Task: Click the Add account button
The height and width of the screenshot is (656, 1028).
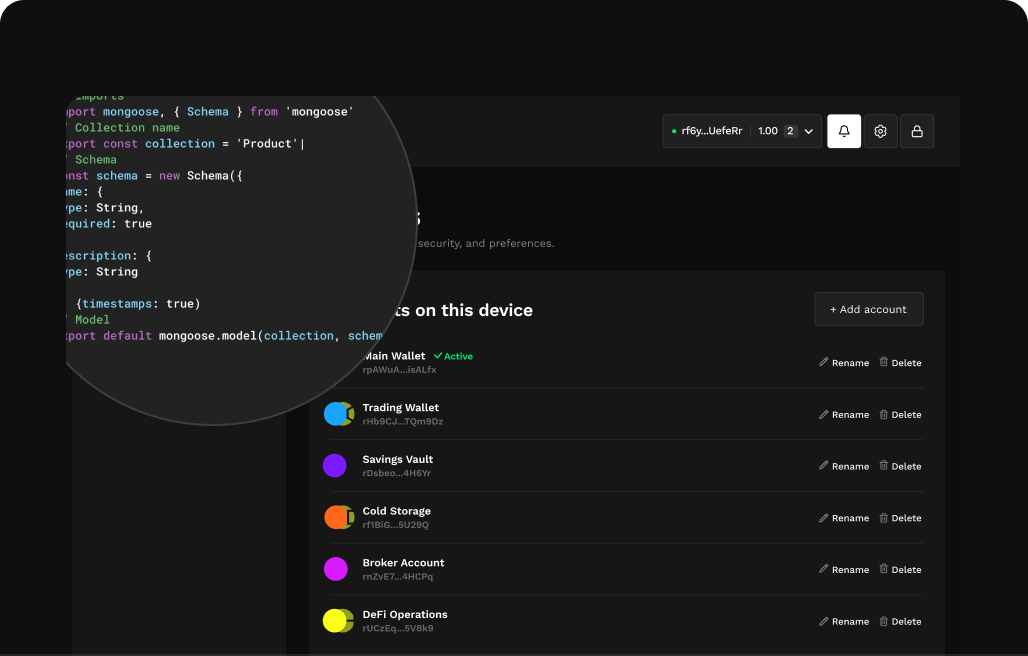Action: pos(869,309)
